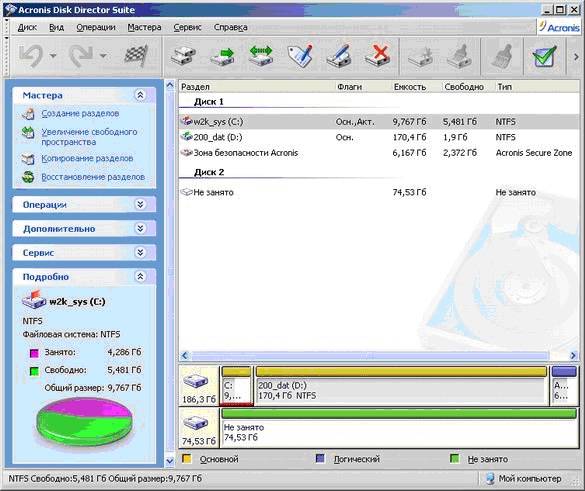Click the Change label tag icon
This screenshot has height=491, width=585.
(x=300, y=56)
